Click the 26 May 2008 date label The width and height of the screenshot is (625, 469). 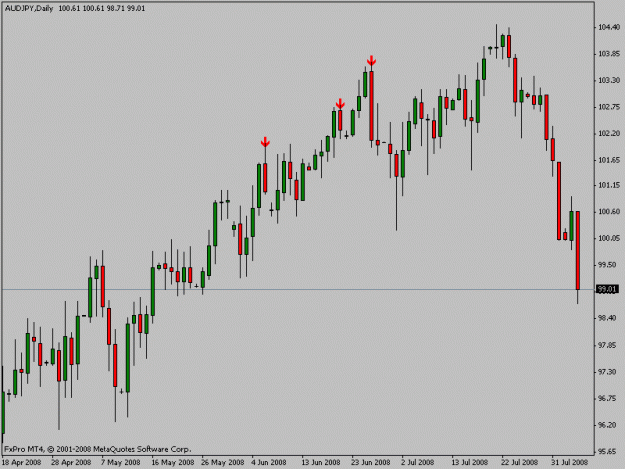pyautogui.click(x=222, y=462)
